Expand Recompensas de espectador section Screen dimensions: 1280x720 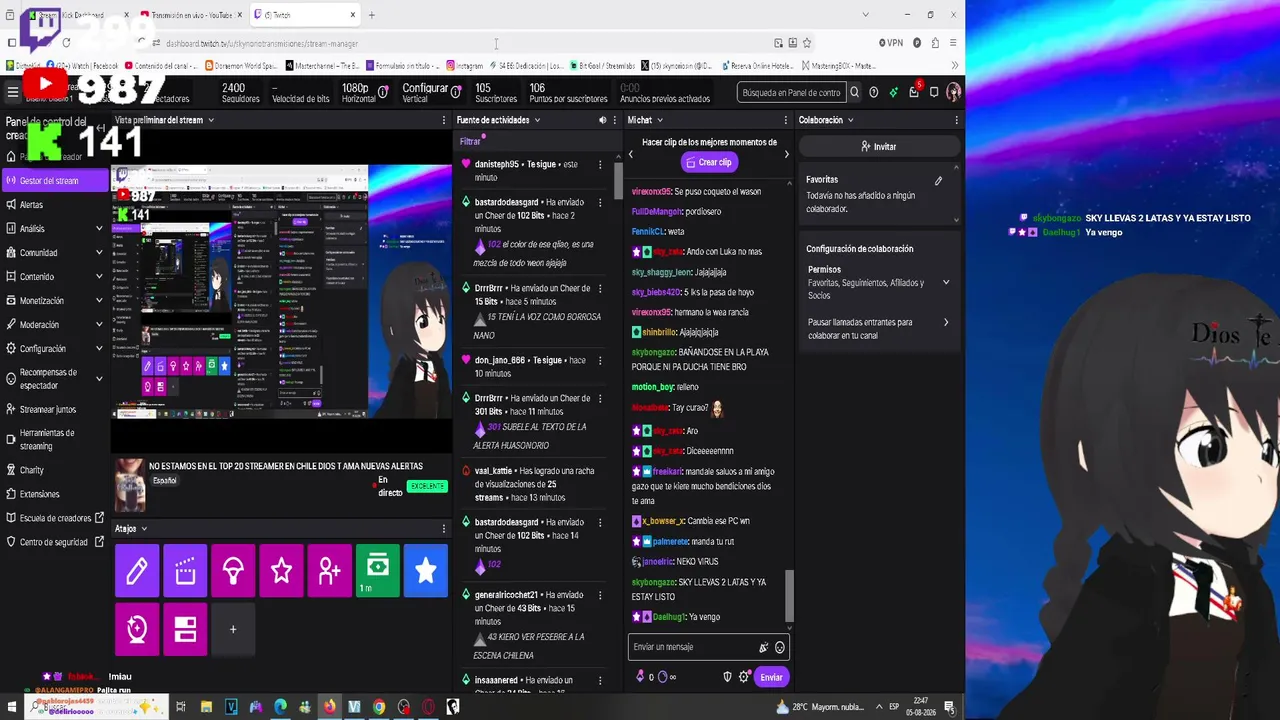tap(99, 379)
